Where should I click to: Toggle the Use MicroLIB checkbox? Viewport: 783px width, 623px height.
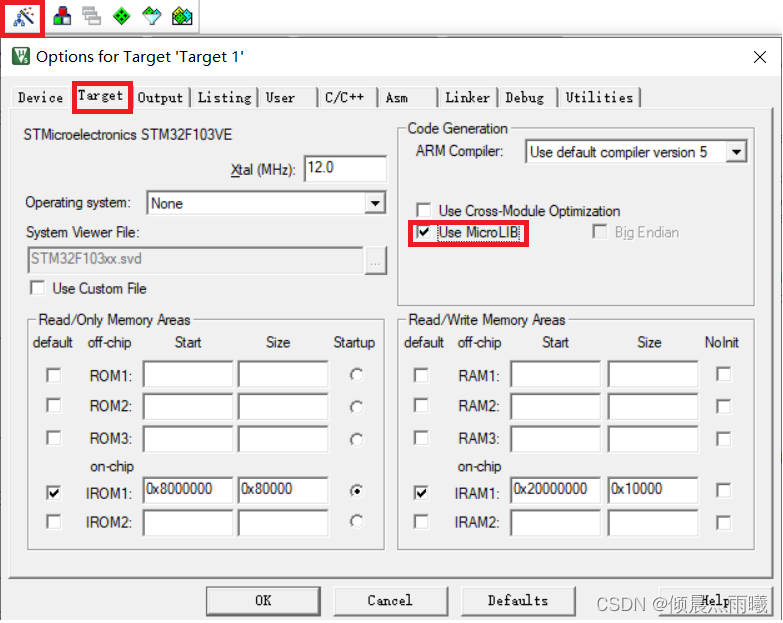pos(423,232)
